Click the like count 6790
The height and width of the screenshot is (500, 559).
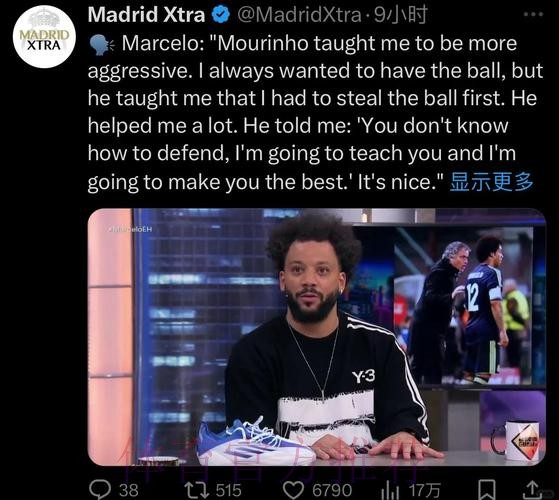click(x=332, y=490)
